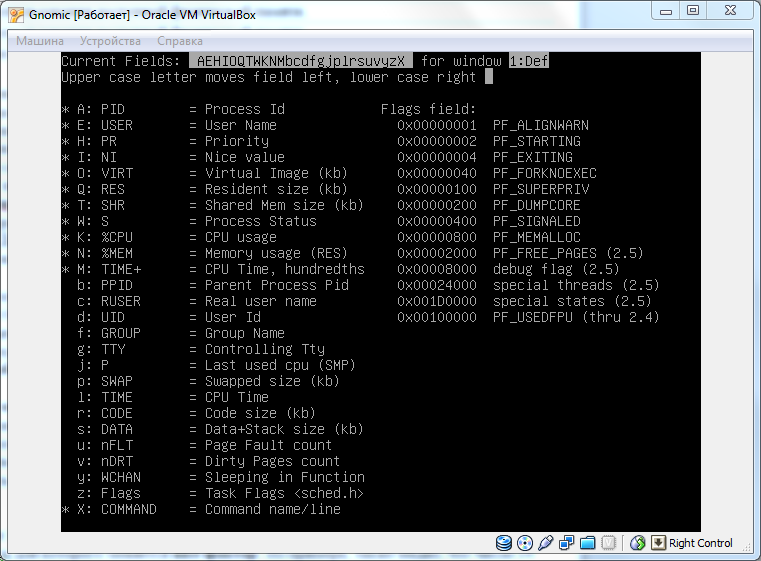Click the 'A: PID' field row
Screen dimensions: 761x561
point(173,109)
